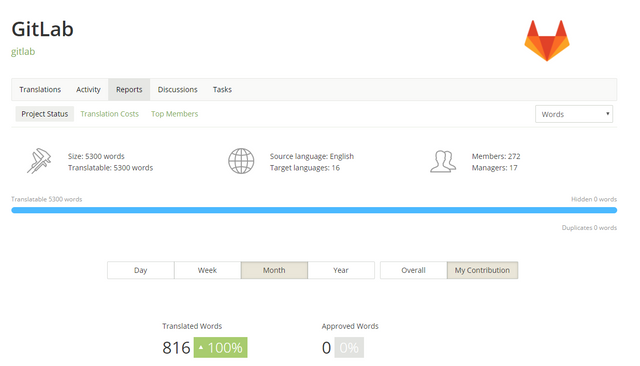Expand the Words unit dropdown
The image size is (640, 366).
(574, 114)
